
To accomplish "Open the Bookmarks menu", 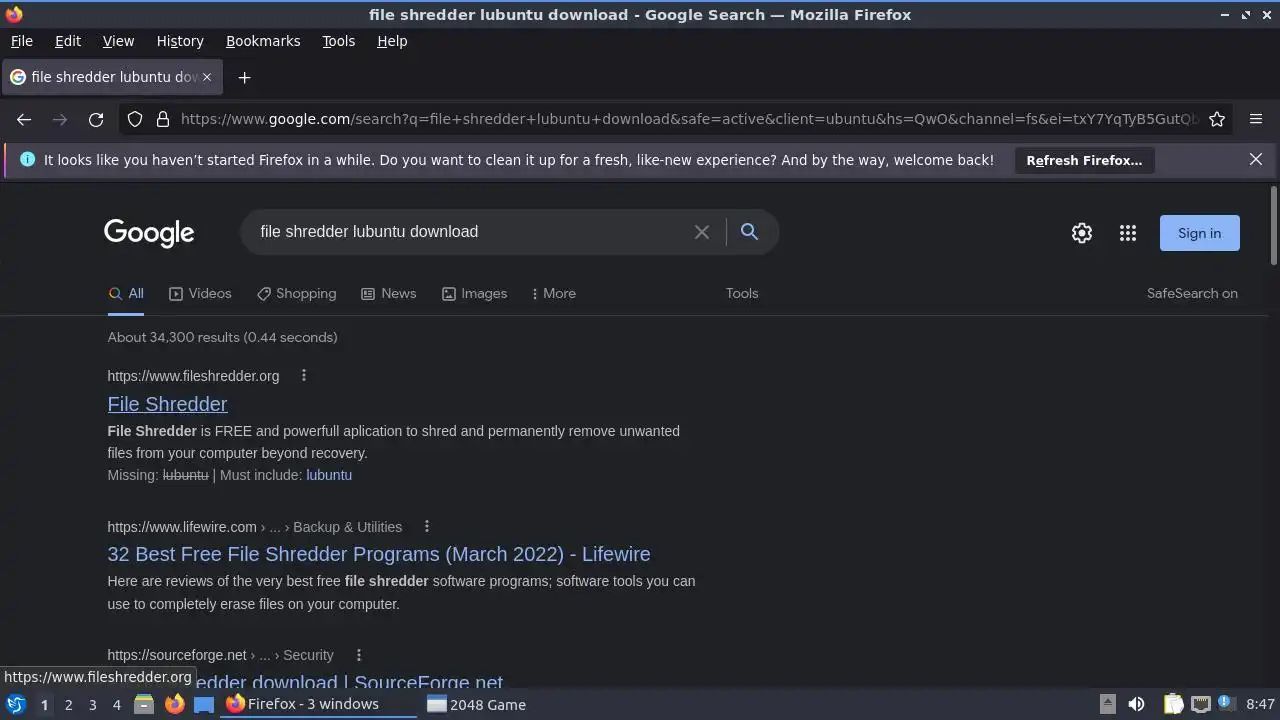I will tap(263, 41).
